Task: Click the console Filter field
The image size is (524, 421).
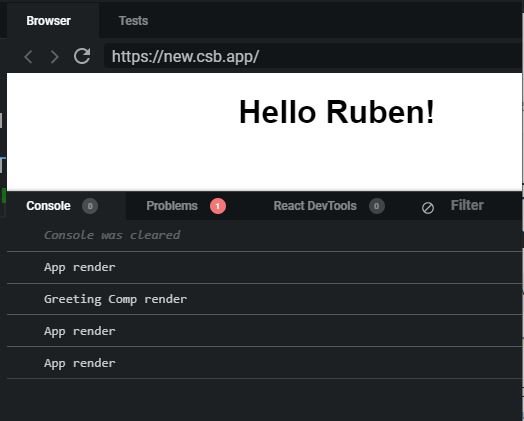Action: (x=485, y=205)
